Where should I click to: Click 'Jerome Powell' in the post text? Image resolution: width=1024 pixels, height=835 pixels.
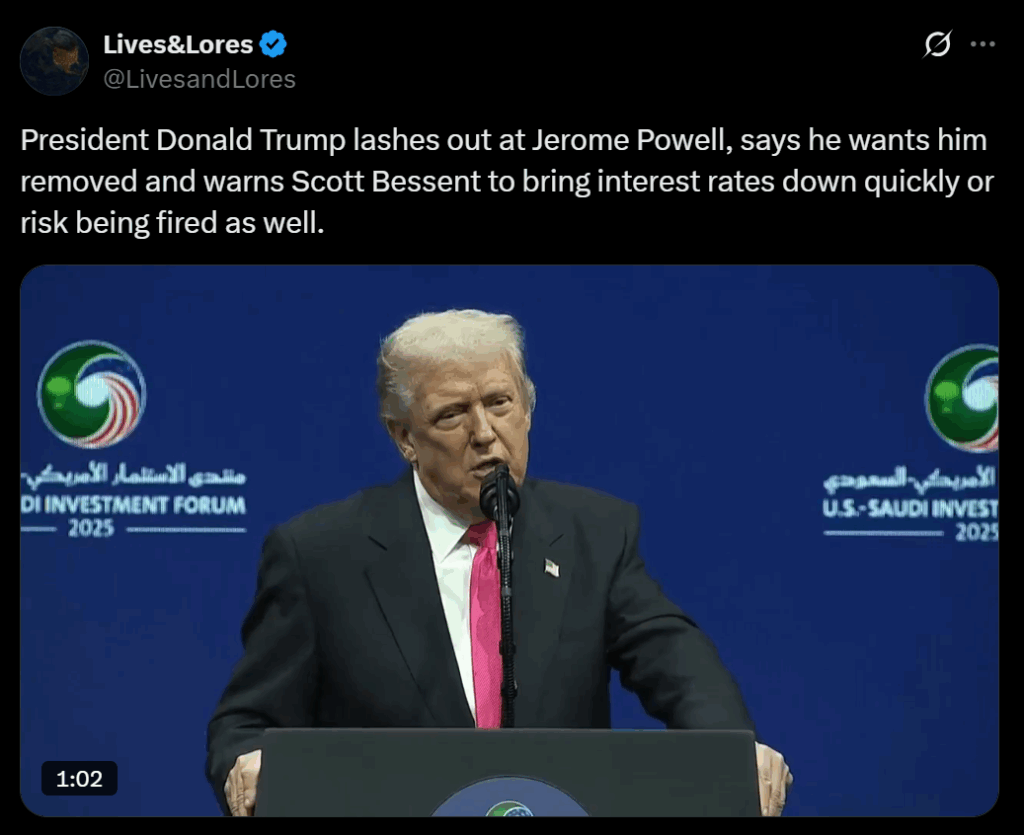pos(632,140)
